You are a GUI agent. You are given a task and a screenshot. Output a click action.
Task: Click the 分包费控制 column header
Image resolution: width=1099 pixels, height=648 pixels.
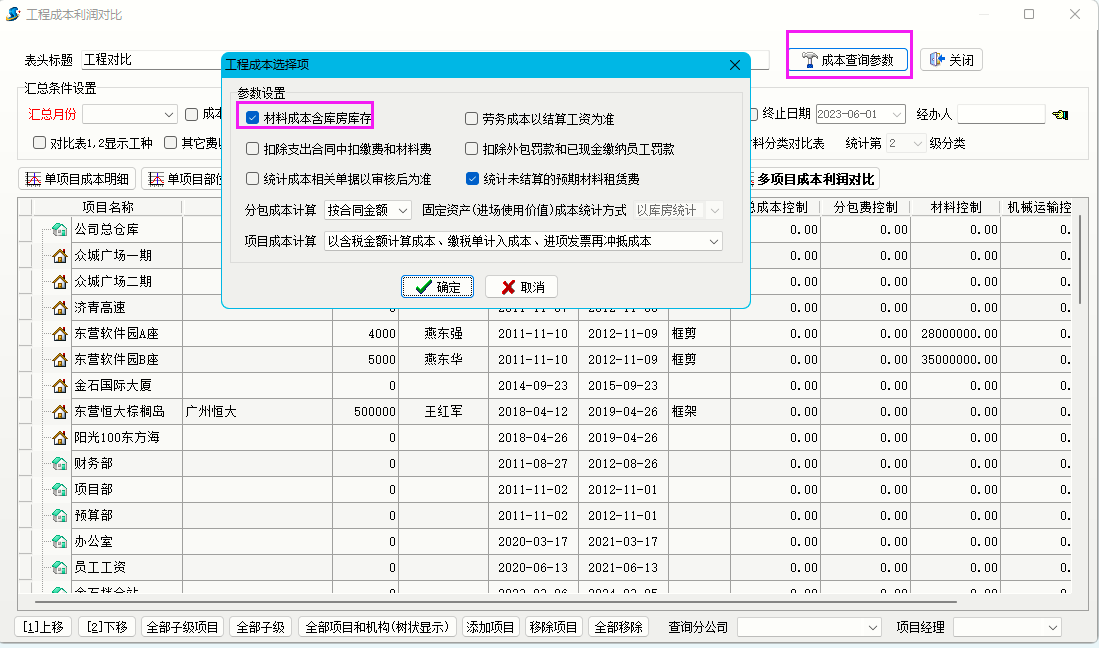(866, 207)
